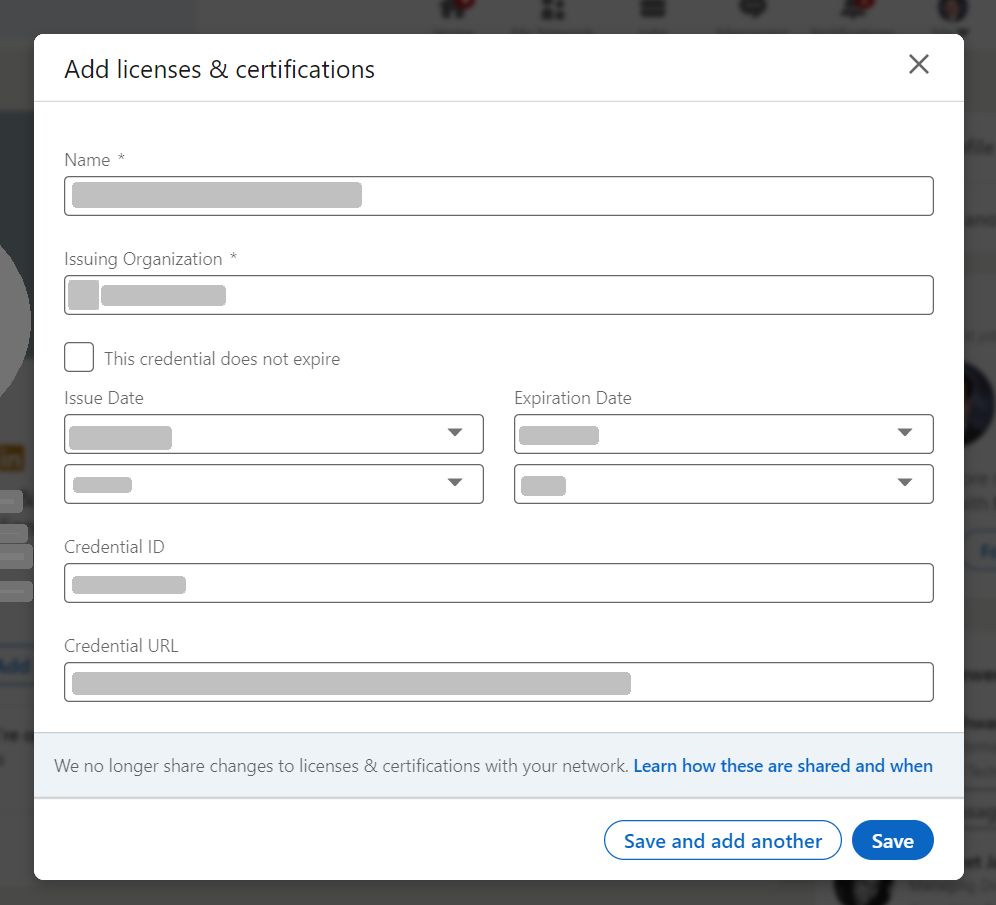The width and height of the screenshot is (996, 905).
Task: Open the Expiration Date year dropdown
Action: point(723,484)
